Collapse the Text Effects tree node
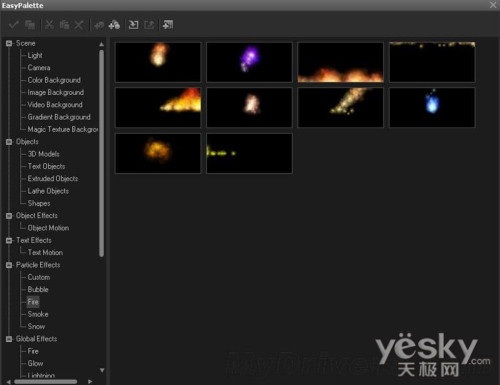 click(x=9, y=240)
